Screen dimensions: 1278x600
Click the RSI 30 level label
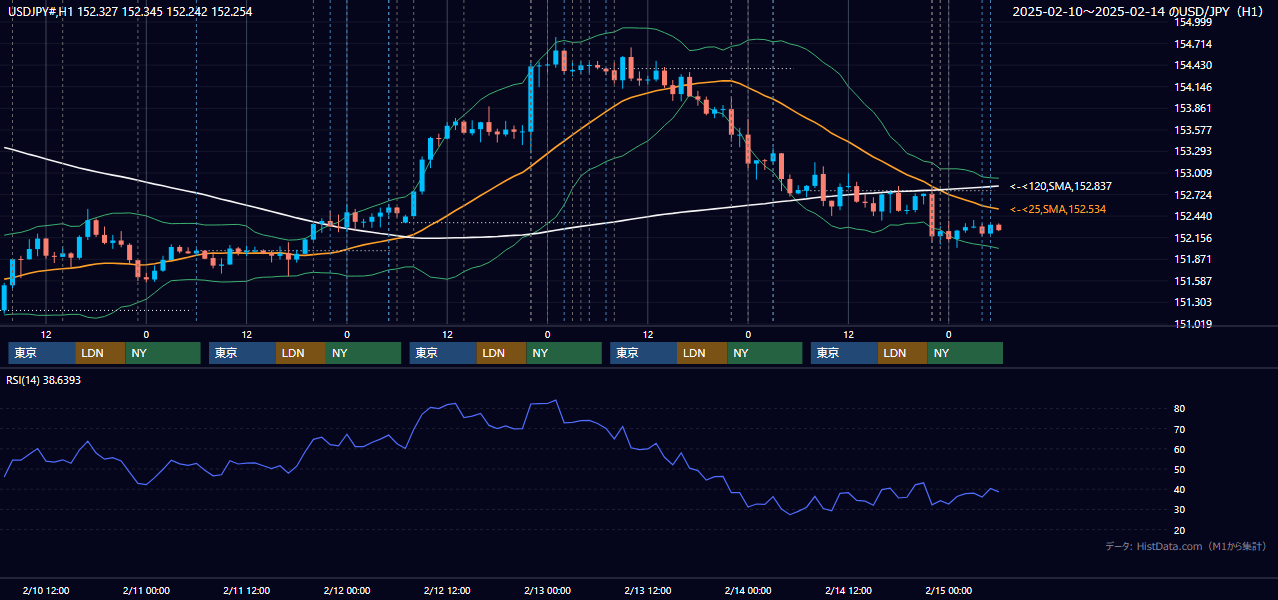[x=1180, y=510]
